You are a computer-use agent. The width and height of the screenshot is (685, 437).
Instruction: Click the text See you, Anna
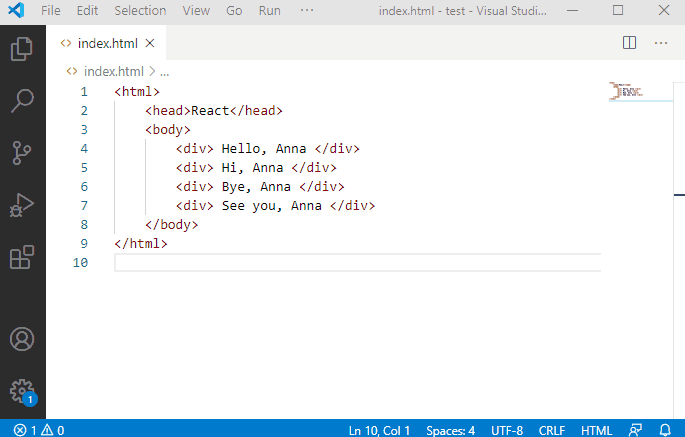(272, 206)
